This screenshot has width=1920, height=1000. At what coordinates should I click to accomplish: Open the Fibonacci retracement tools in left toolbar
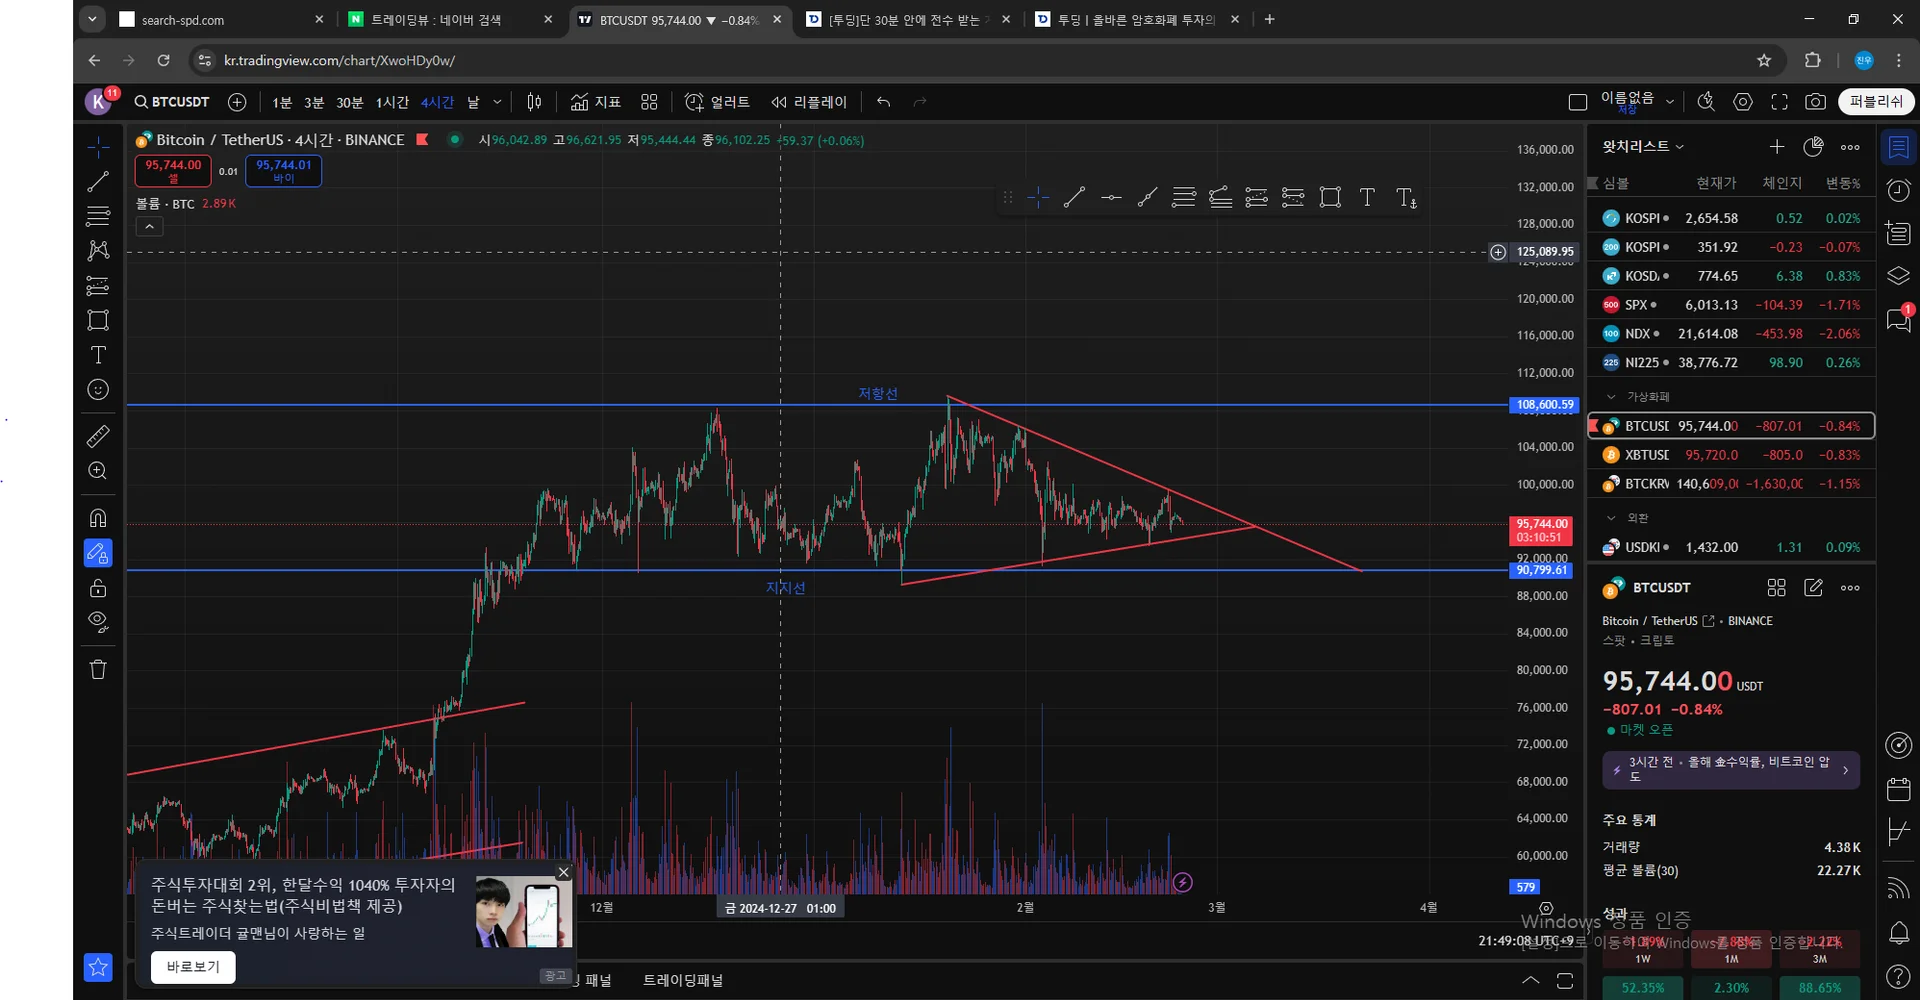(98, 216)
